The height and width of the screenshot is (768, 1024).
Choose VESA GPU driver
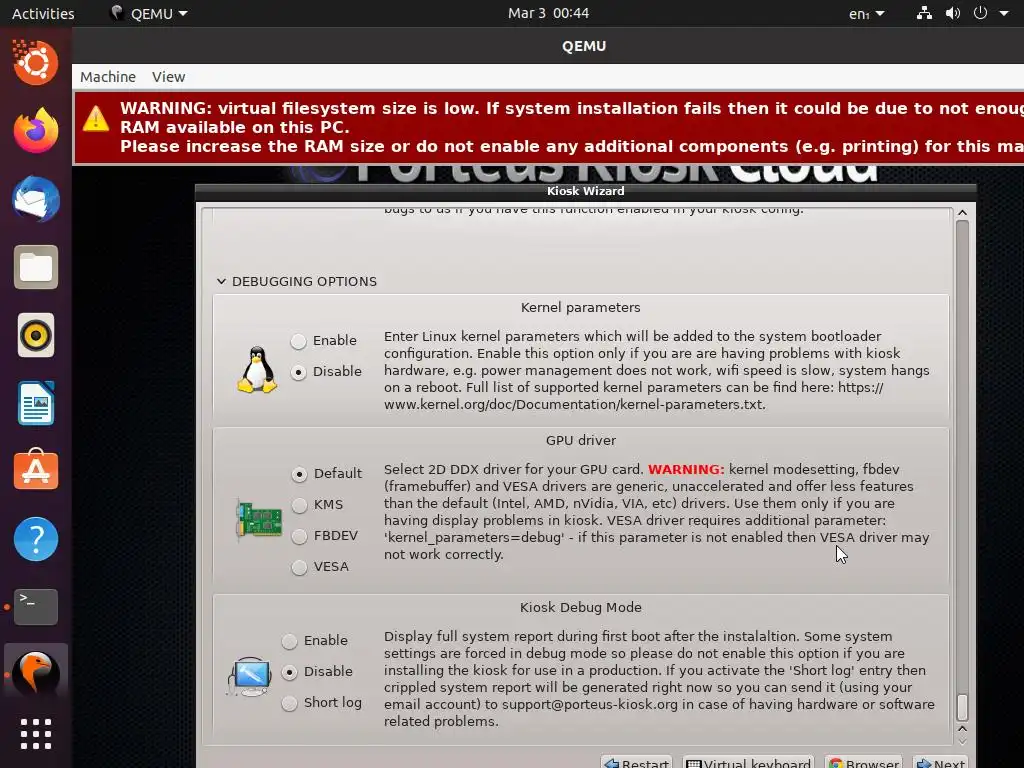click(x=299, y=568)
